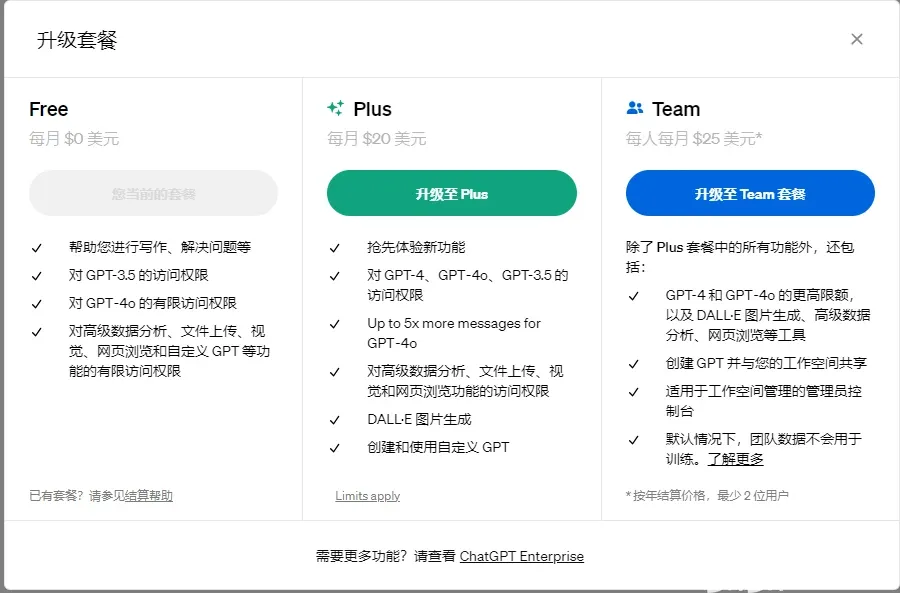Close the 升级套餐 dialog
The height and width of the screenshot is (593, 900).
coord(857,39)
